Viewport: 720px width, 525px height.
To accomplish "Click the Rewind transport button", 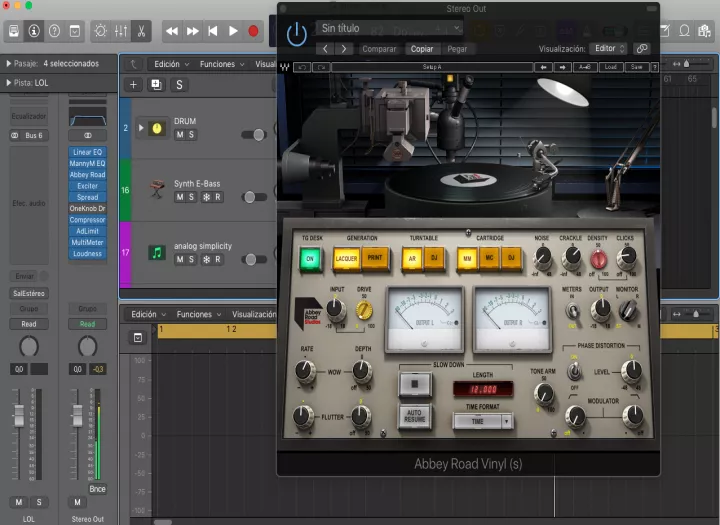I will [x=172, y=31].
